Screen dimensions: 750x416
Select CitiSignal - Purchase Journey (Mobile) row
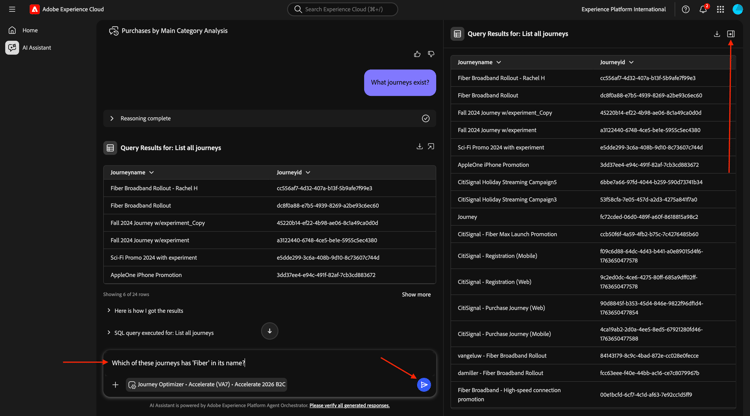click(593, 334)
